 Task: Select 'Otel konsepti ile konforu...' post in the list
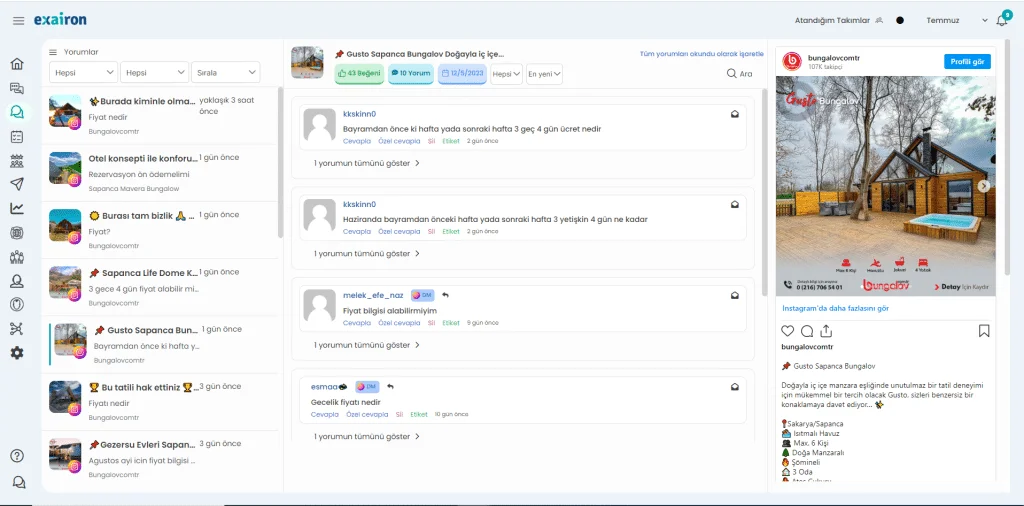160,172
